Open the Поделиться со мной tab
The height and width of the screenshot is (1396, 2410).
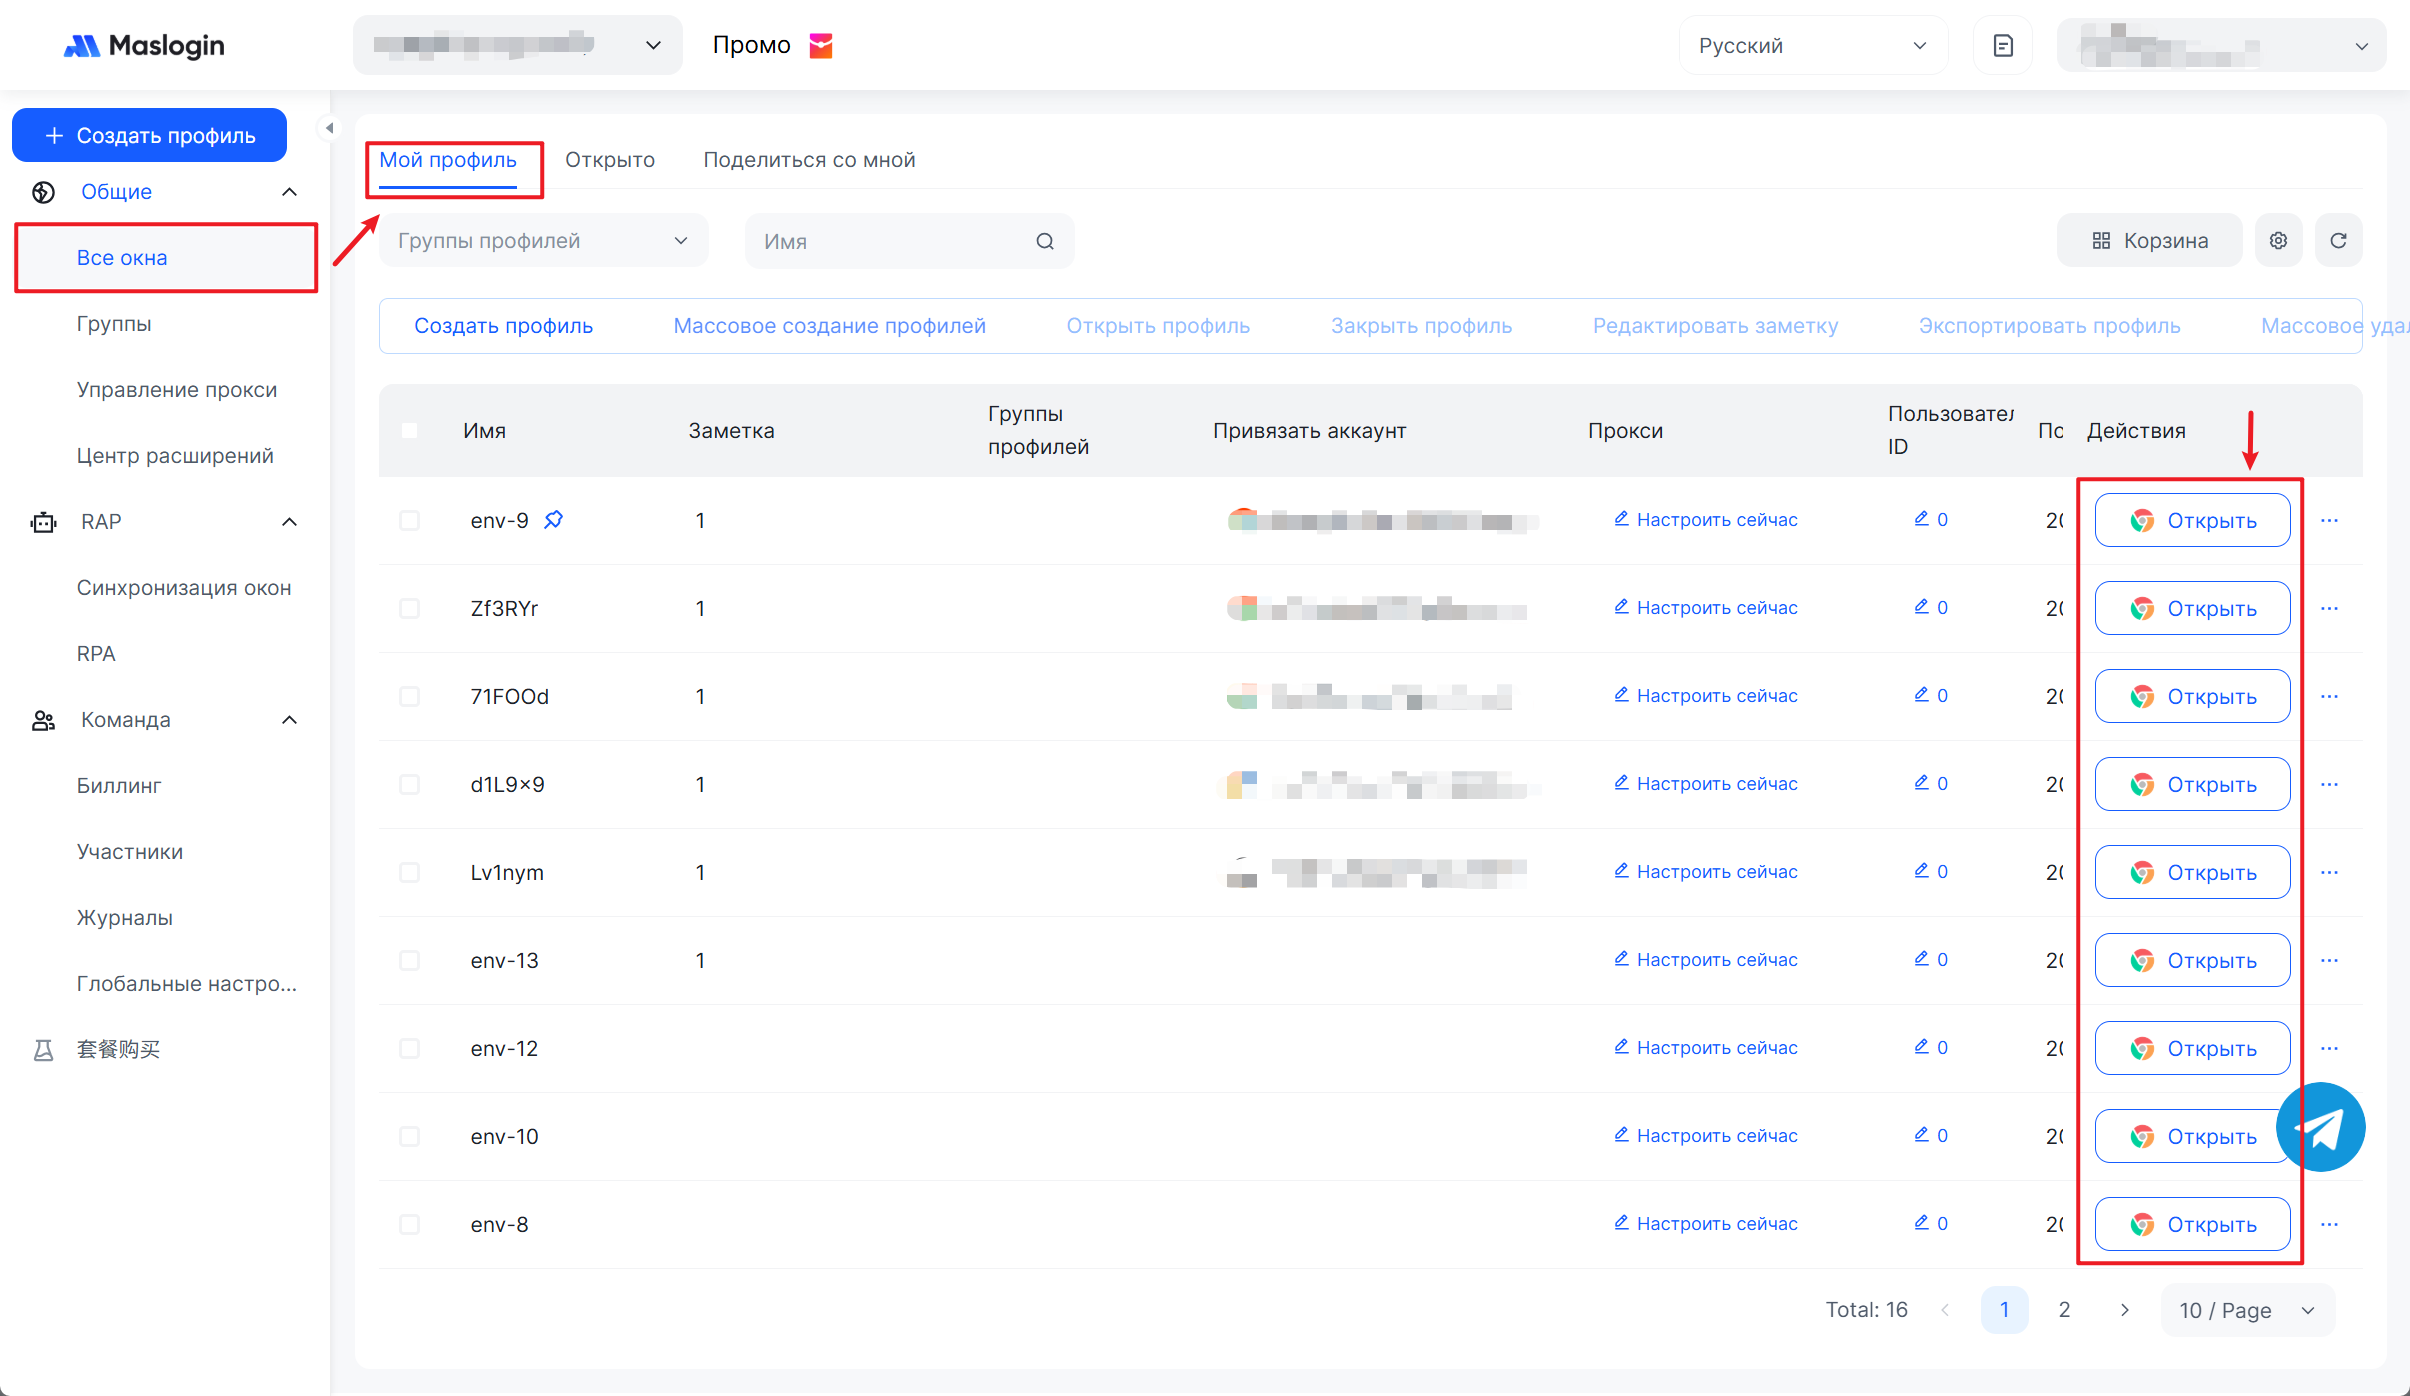809,160
